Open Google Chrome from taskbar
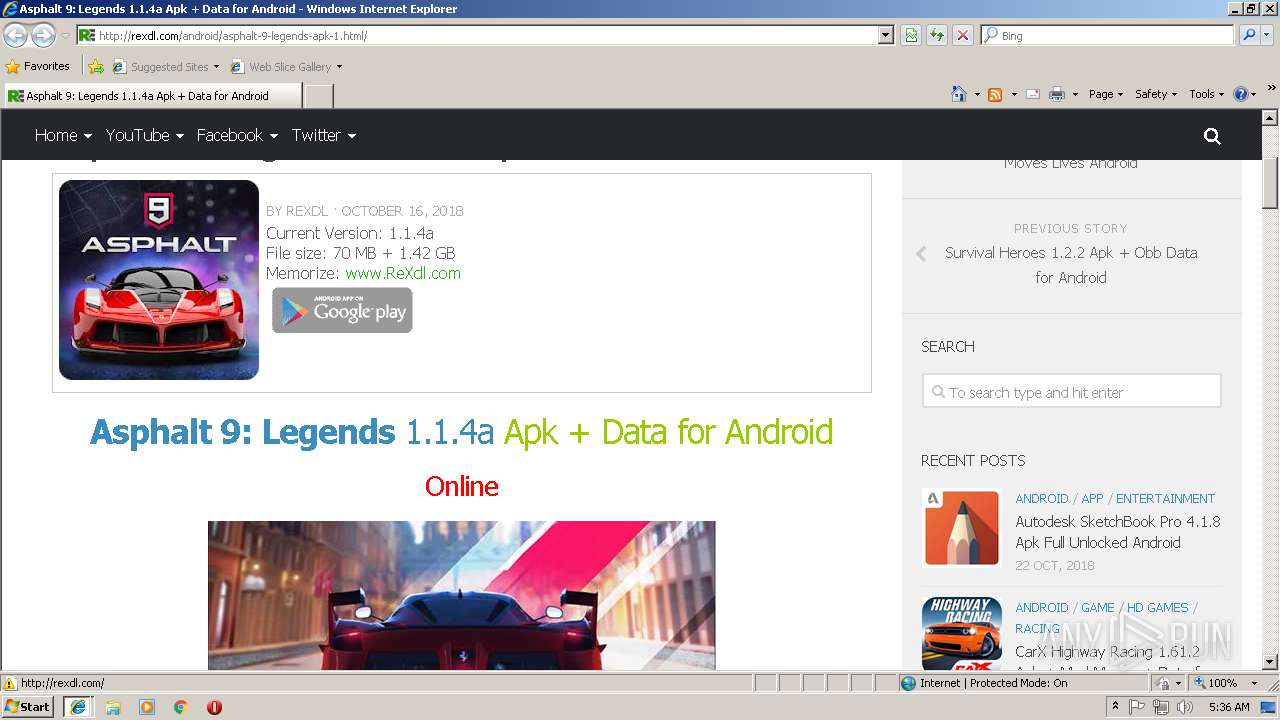The image size is (1280, 720). (181, 707)
